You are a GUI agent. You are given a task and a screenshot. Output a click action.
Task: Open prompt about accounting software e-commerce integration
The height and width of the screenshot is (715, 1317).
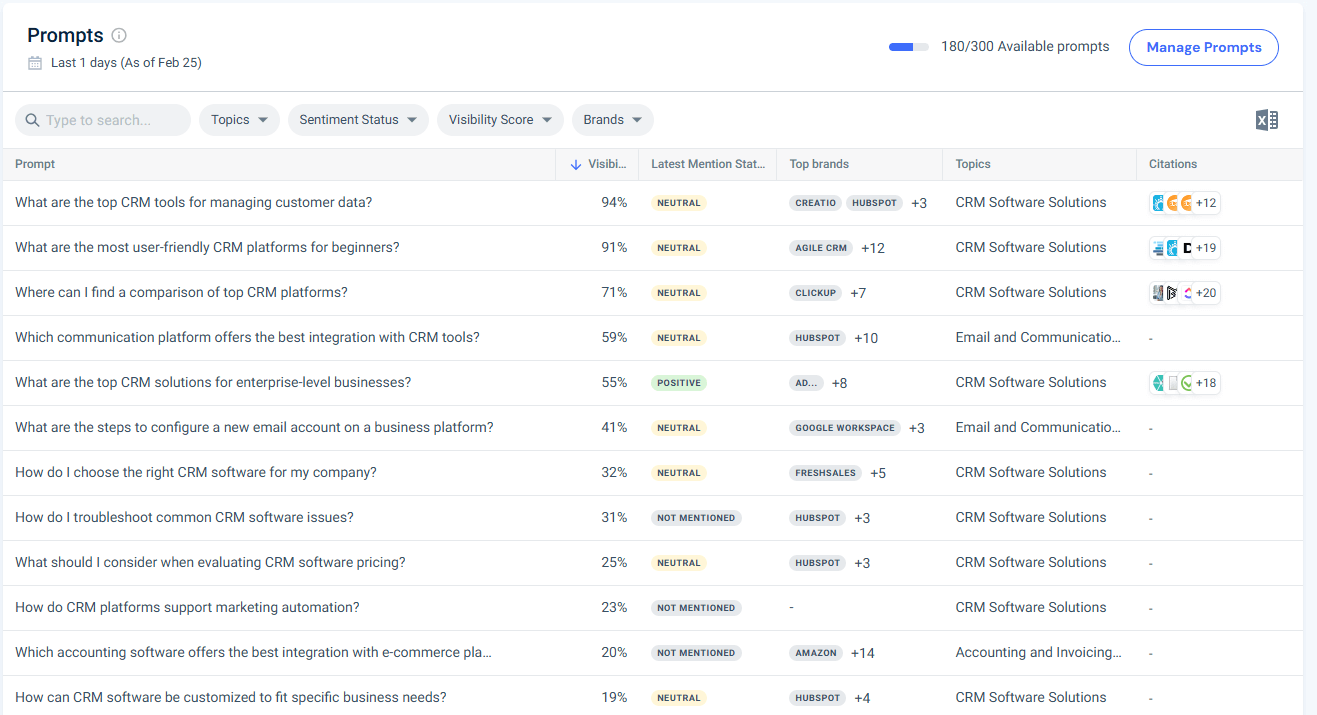253,653
